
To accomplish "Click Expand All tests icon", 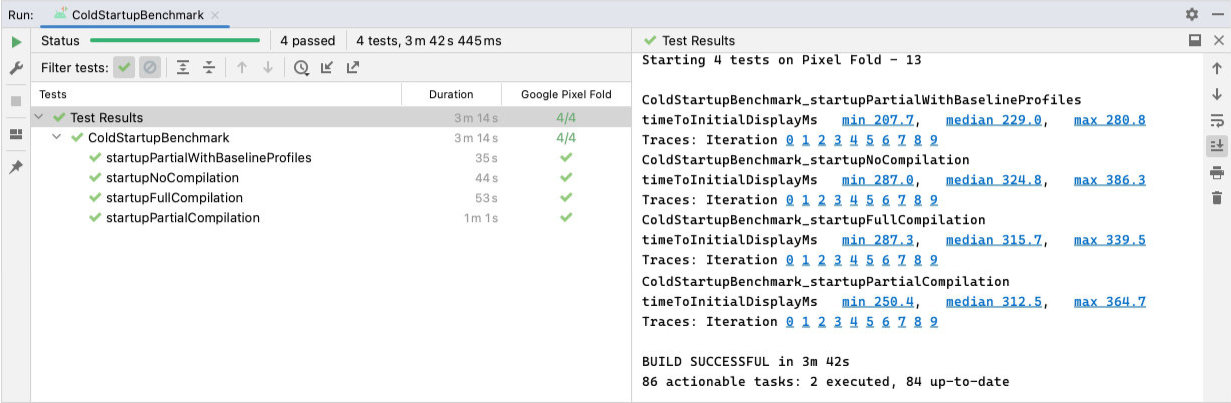I will pos(183,68).
